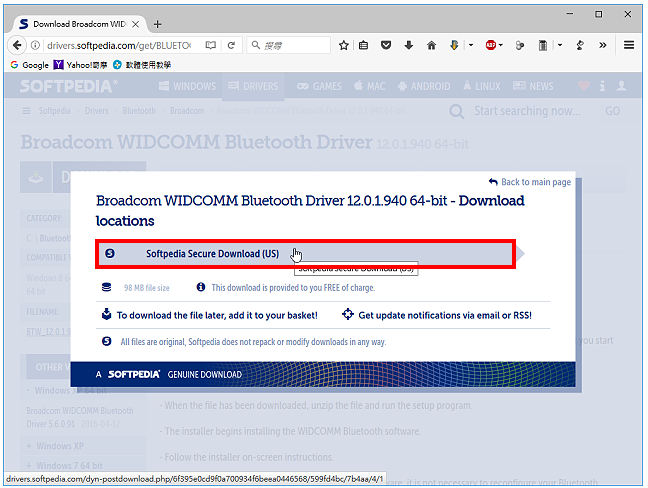Open the NEWS section
Viewport: 648px width, 488px height.
click(533, 86)
